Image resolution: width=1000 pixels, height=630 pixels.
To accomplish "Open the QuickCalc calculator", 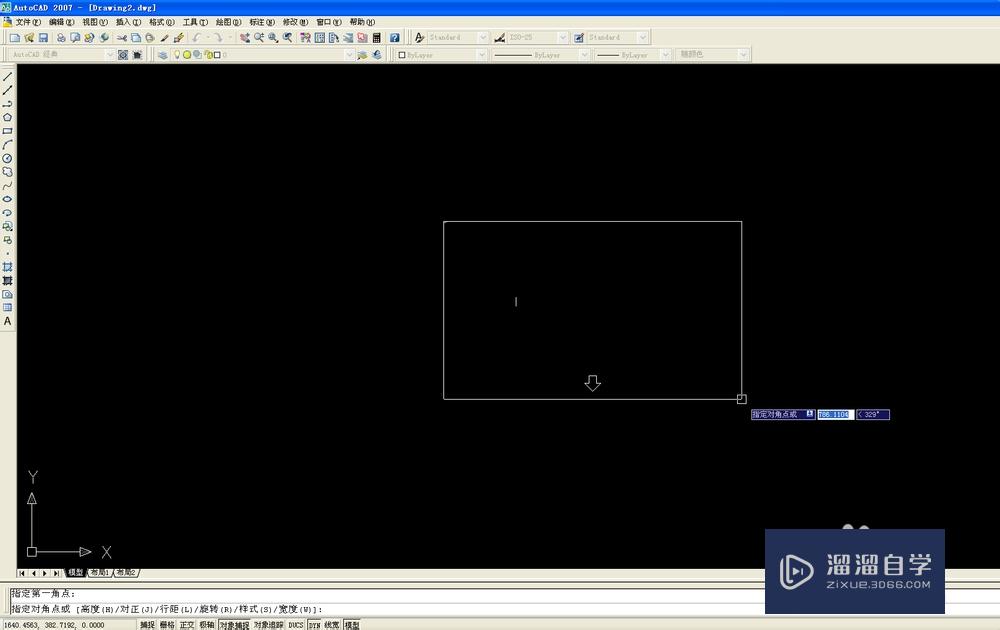I will [376, 37].
